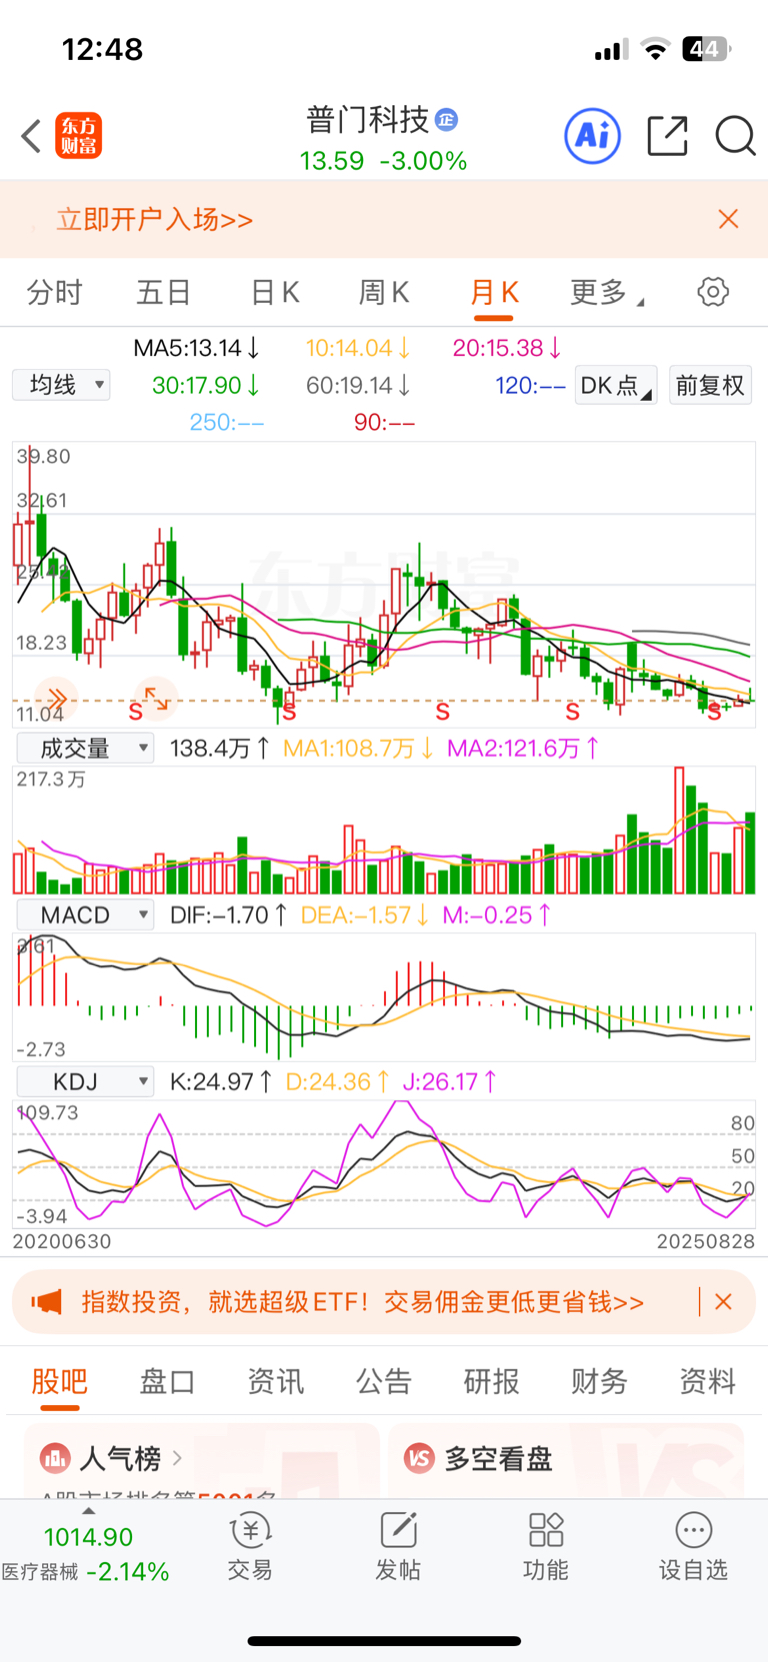The height and width of the screenshot is (1663, 768).
Task: Tap the blue badge next to 普门科技
Action: pos(446,120)
